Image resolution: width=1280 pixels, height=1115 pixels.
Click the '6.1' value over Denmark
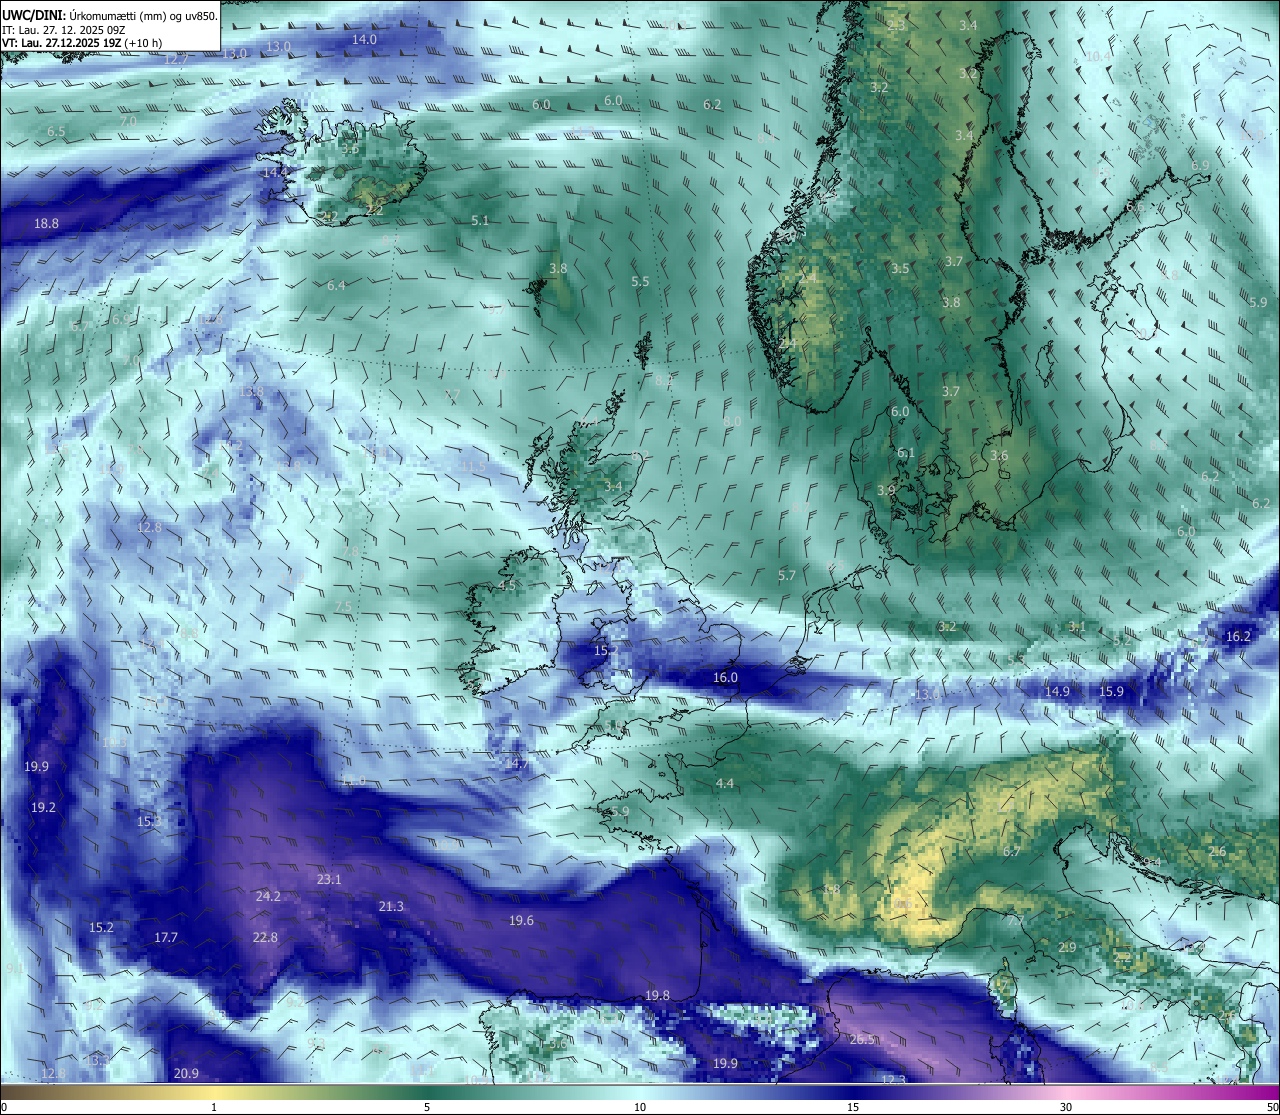[905, 453]
